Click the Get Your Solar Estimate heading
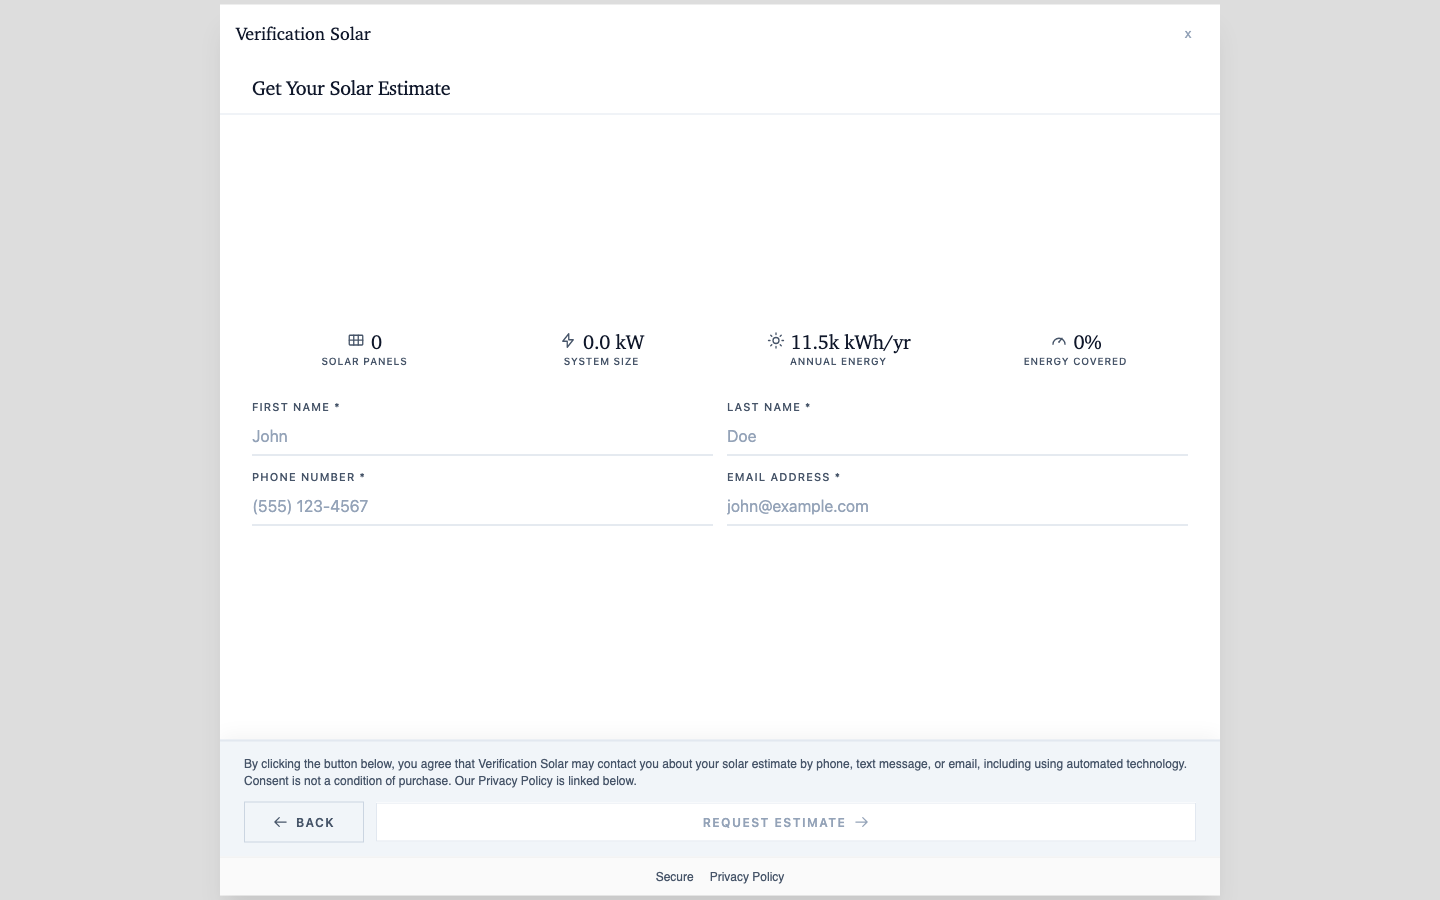Screen dimensions: 1440x900 (x=351, y=88)
